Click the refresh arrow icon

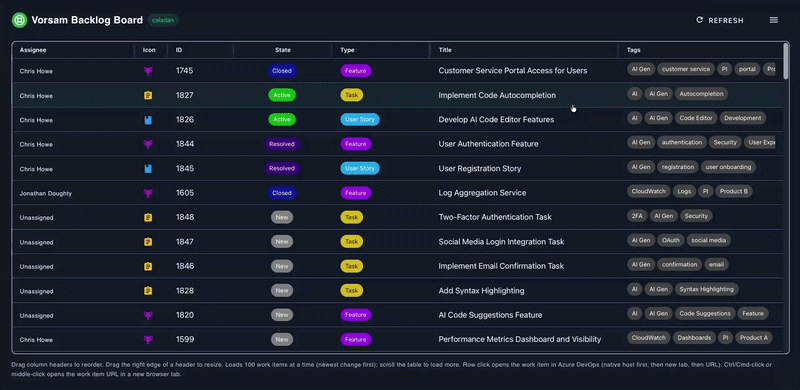pos(699,20)
